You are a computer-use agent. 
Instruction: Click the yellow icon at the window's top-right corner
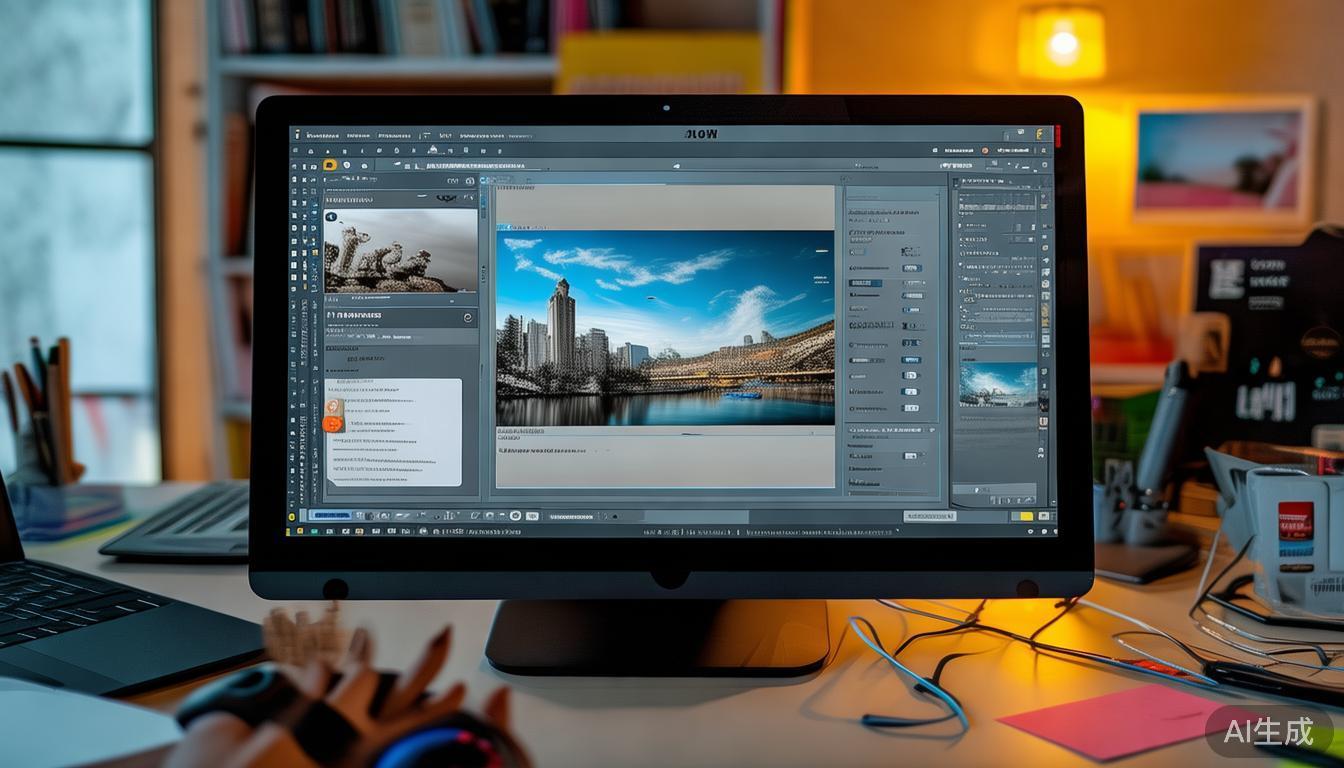1040,133
